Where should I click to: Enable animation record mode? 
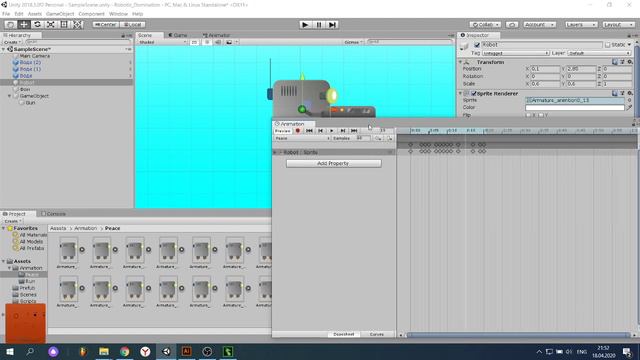pyautogui.click(x=298, y=131)
